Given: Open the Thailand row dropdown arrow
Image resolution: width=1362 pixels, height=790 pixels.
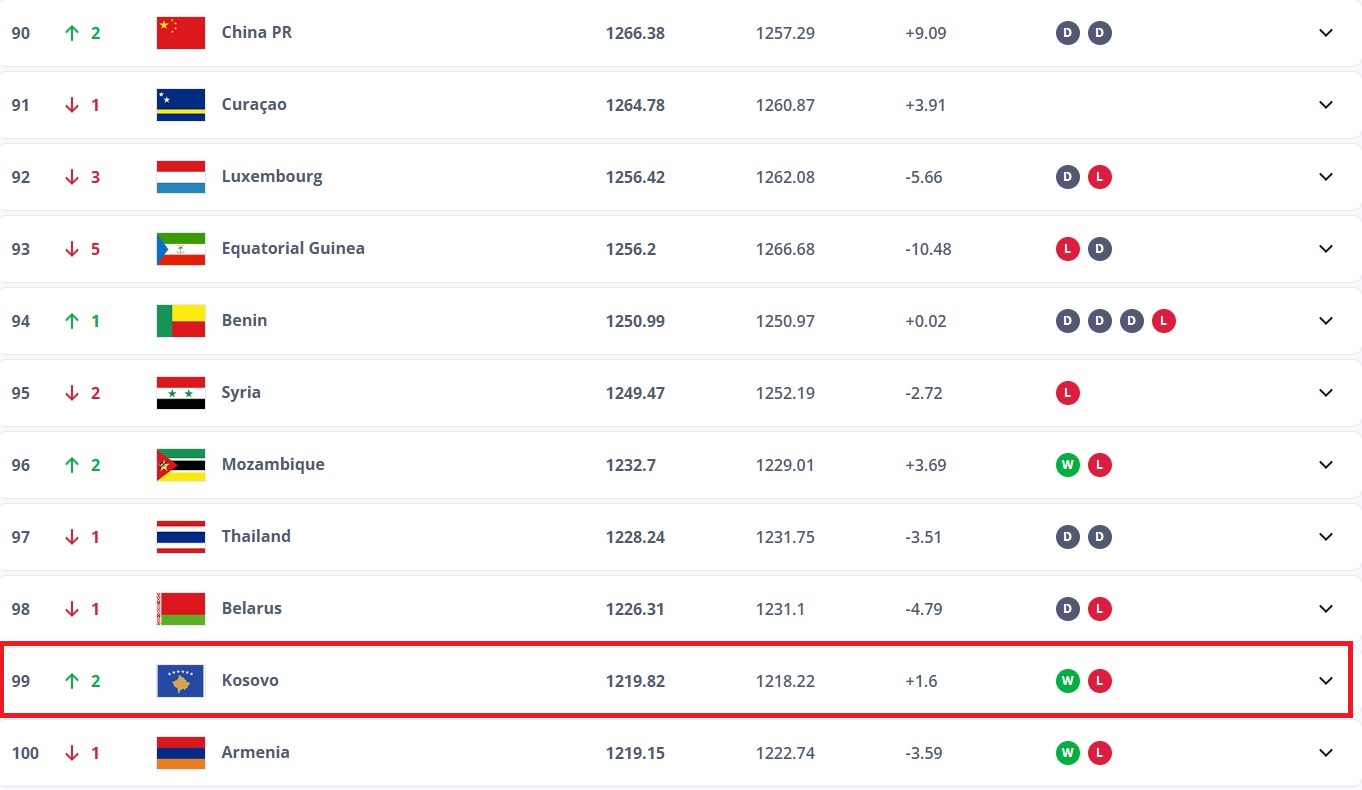Looking at the screenshot, I should pos(1326,537).
